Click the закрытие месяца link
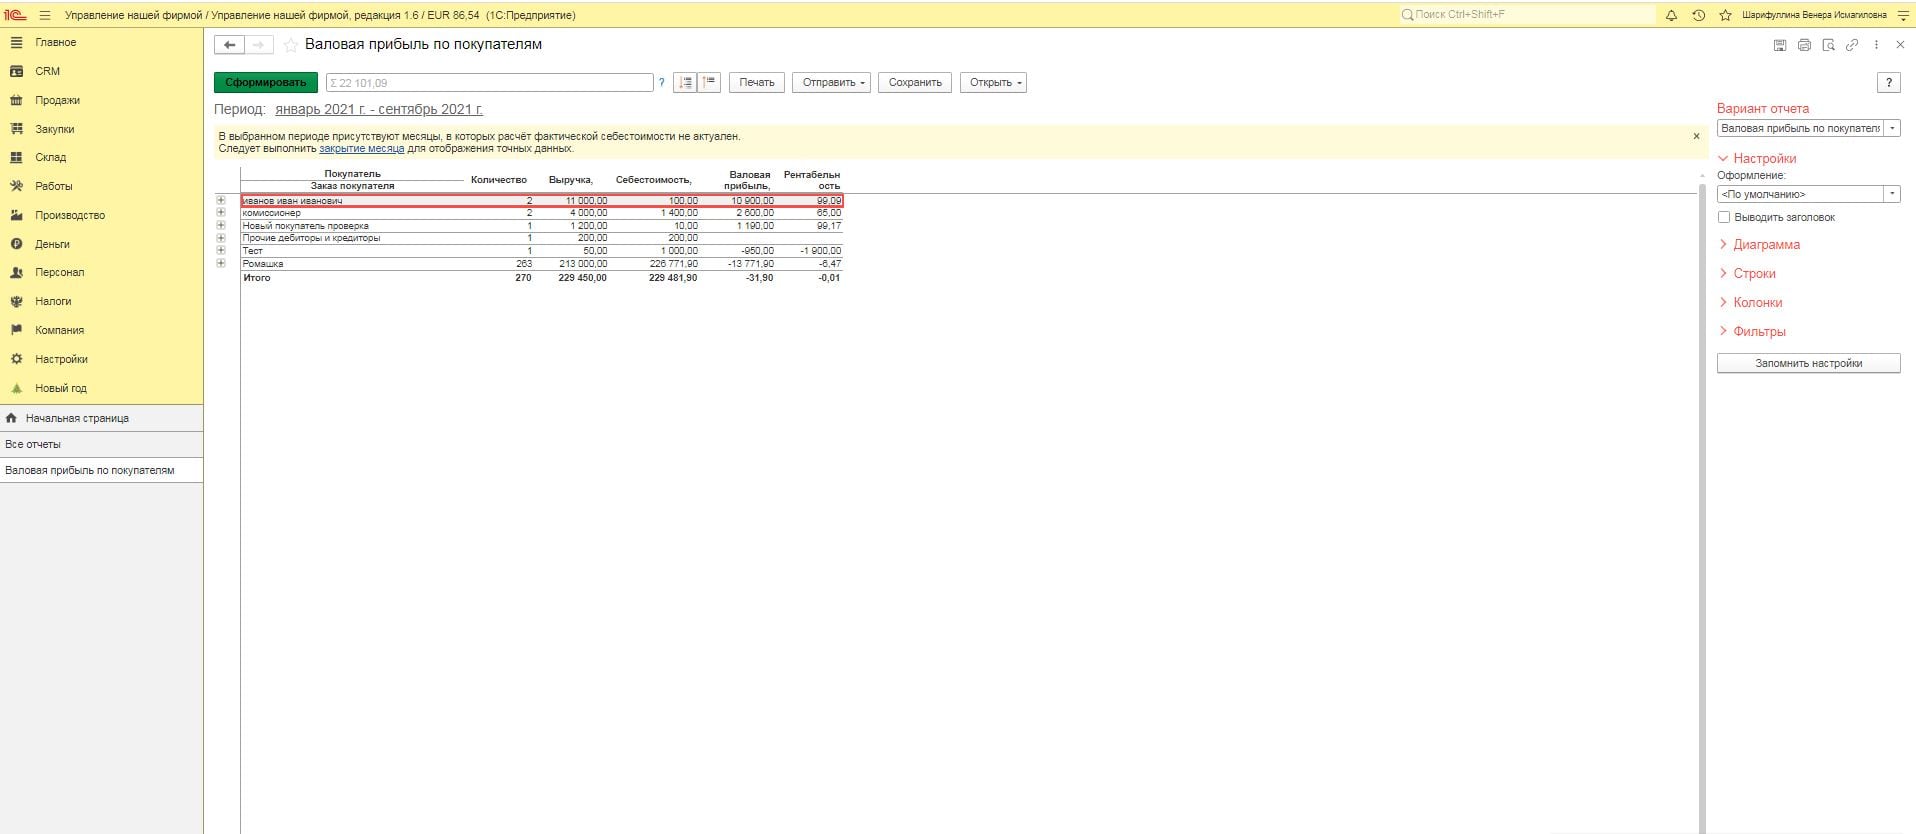Screen dimensions: 1916x834 (x=361, y=148)
